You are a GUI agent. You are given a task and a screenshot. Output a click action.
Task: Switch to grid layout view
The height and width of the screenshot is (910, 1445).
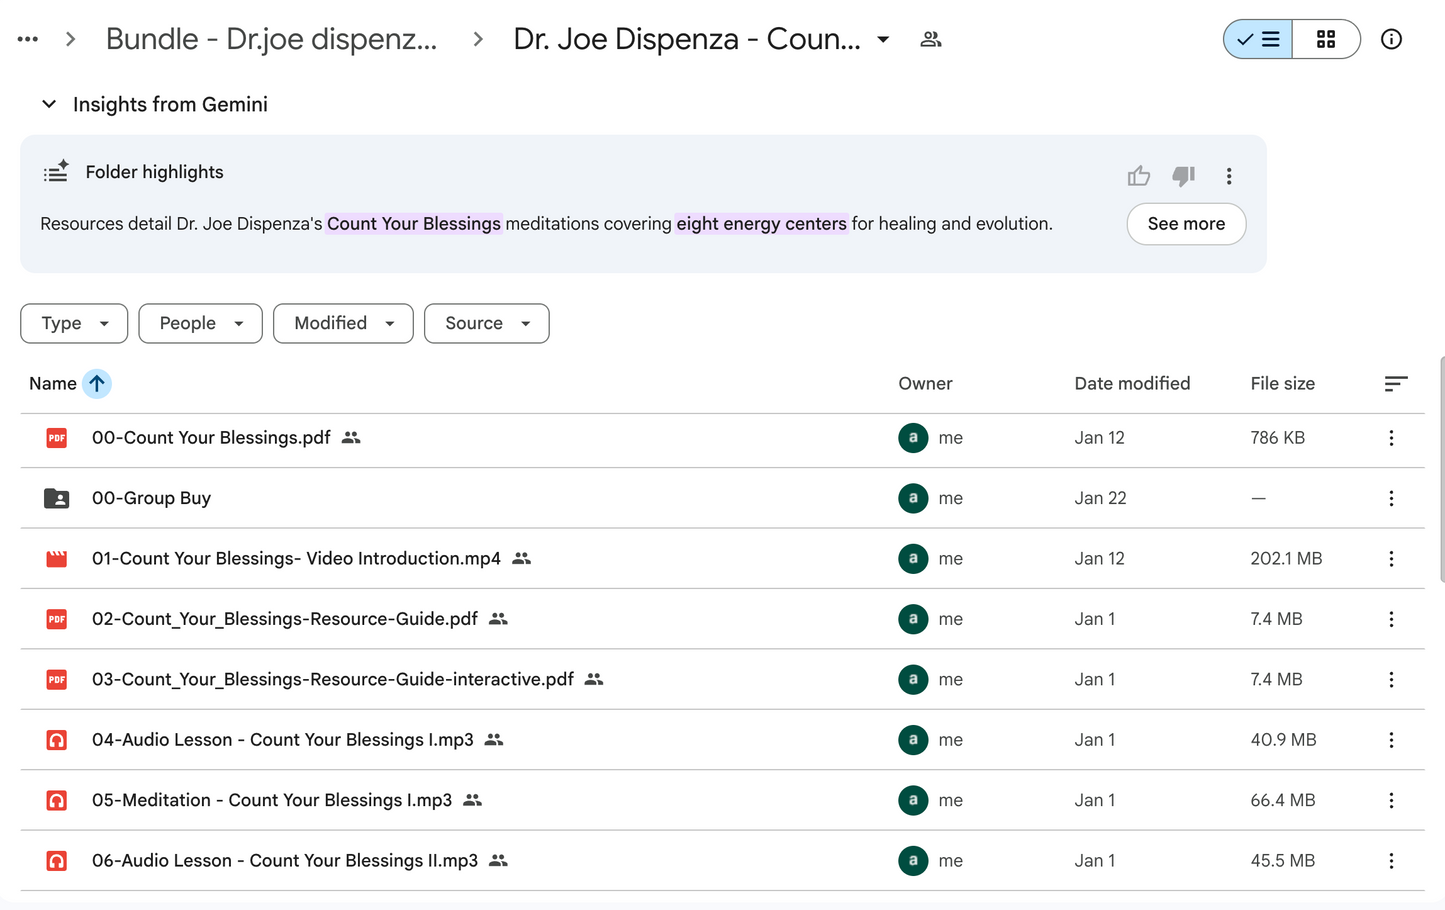pyautogui.click(x=1326, y=39)
